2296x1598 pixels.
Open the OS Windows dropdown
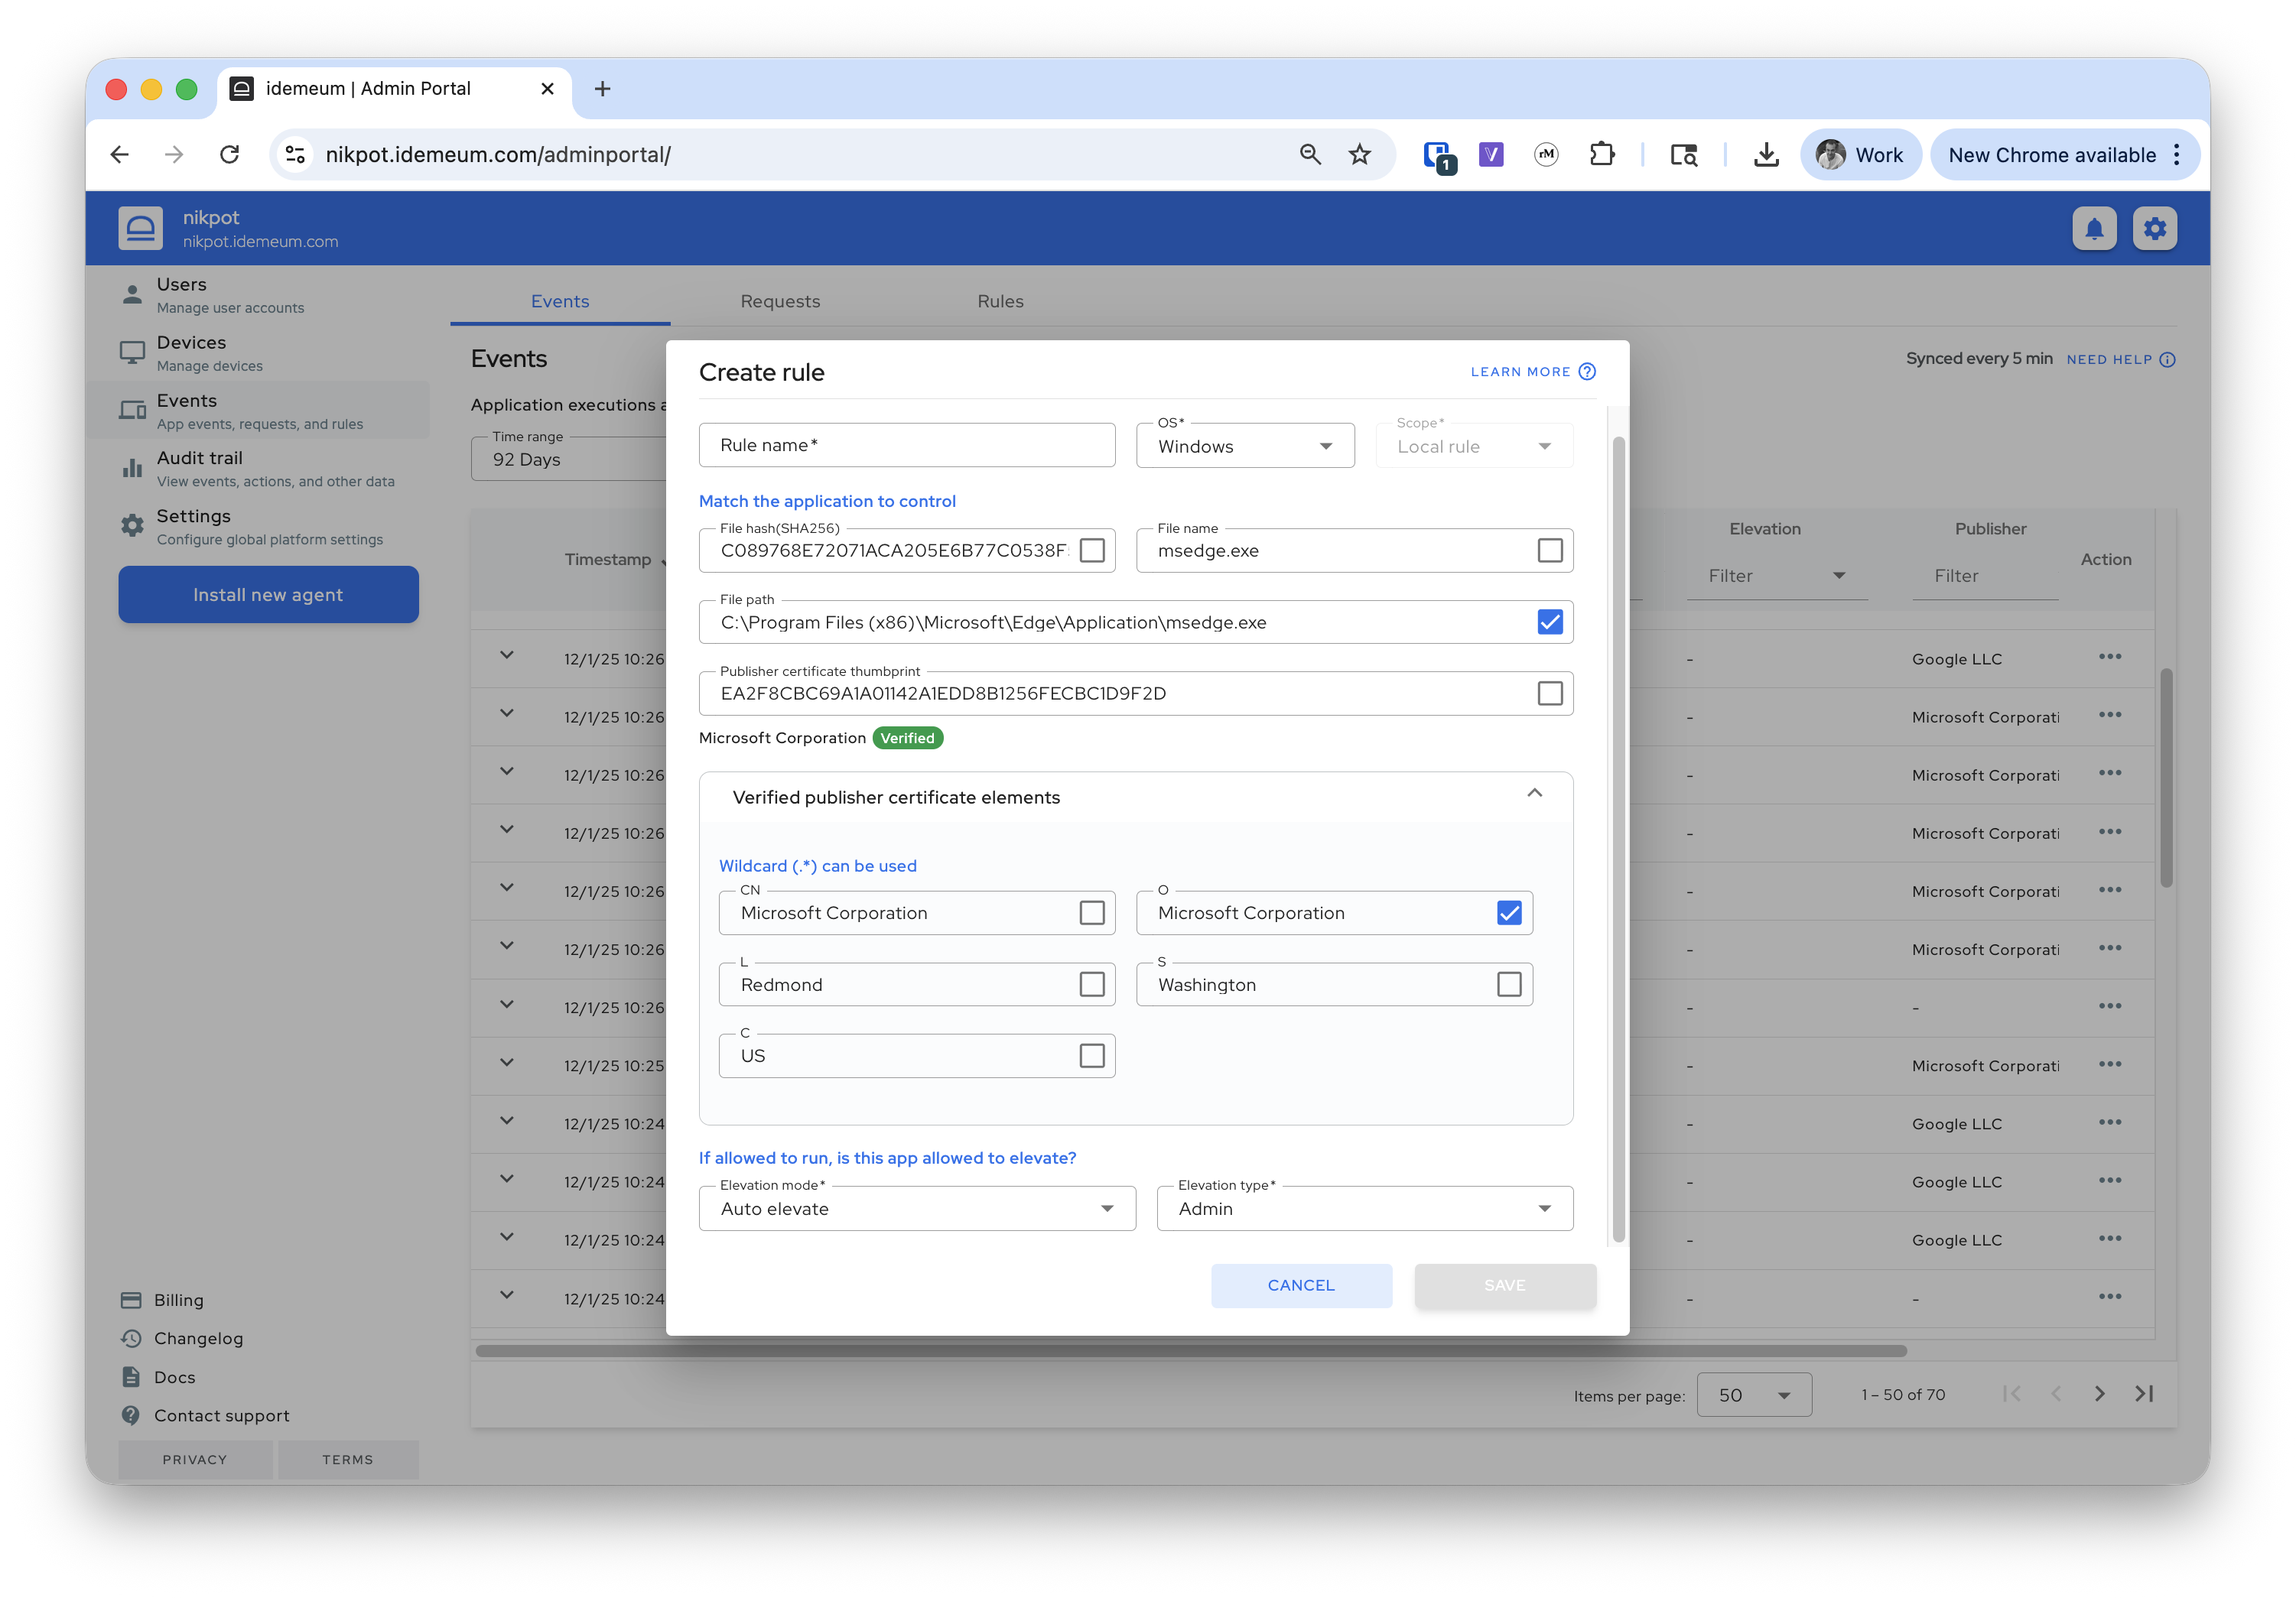click(x=1244, y=446)
